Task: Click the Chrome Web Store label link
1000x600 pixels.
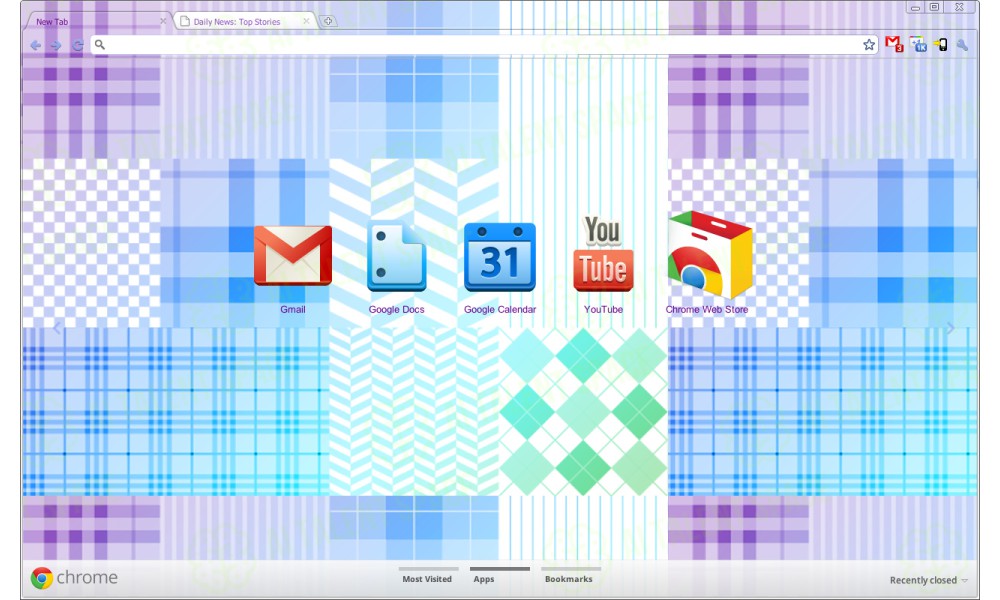Action: click(707, 309)
